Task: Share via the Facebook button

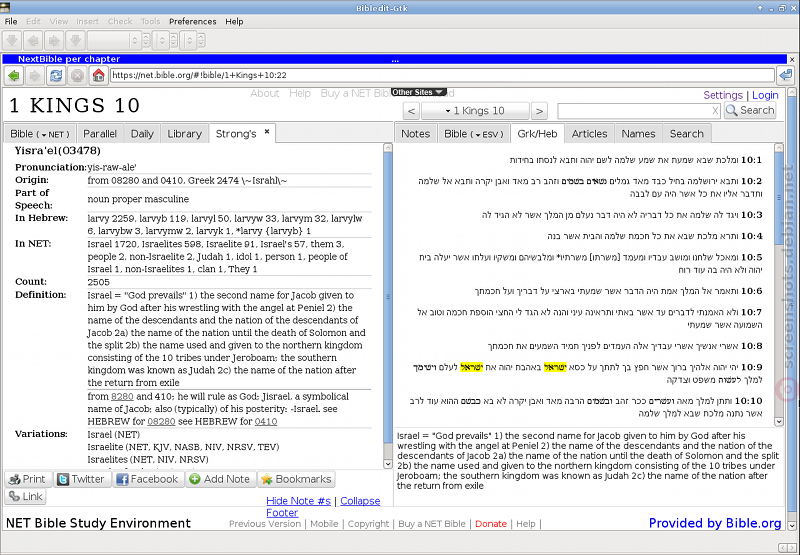Action: point(148,479)
